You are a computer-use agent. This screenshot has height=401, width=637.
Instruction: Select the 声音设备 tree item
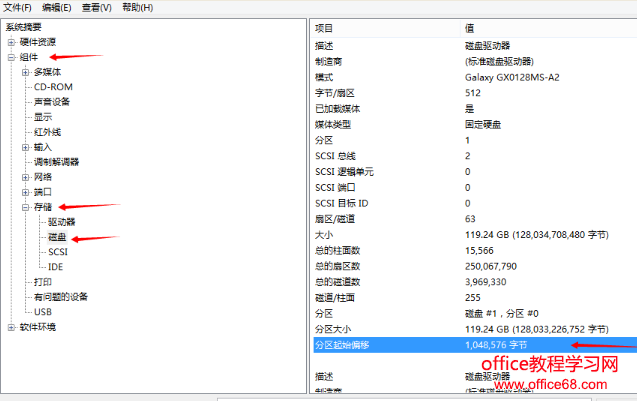coord(52,102)
